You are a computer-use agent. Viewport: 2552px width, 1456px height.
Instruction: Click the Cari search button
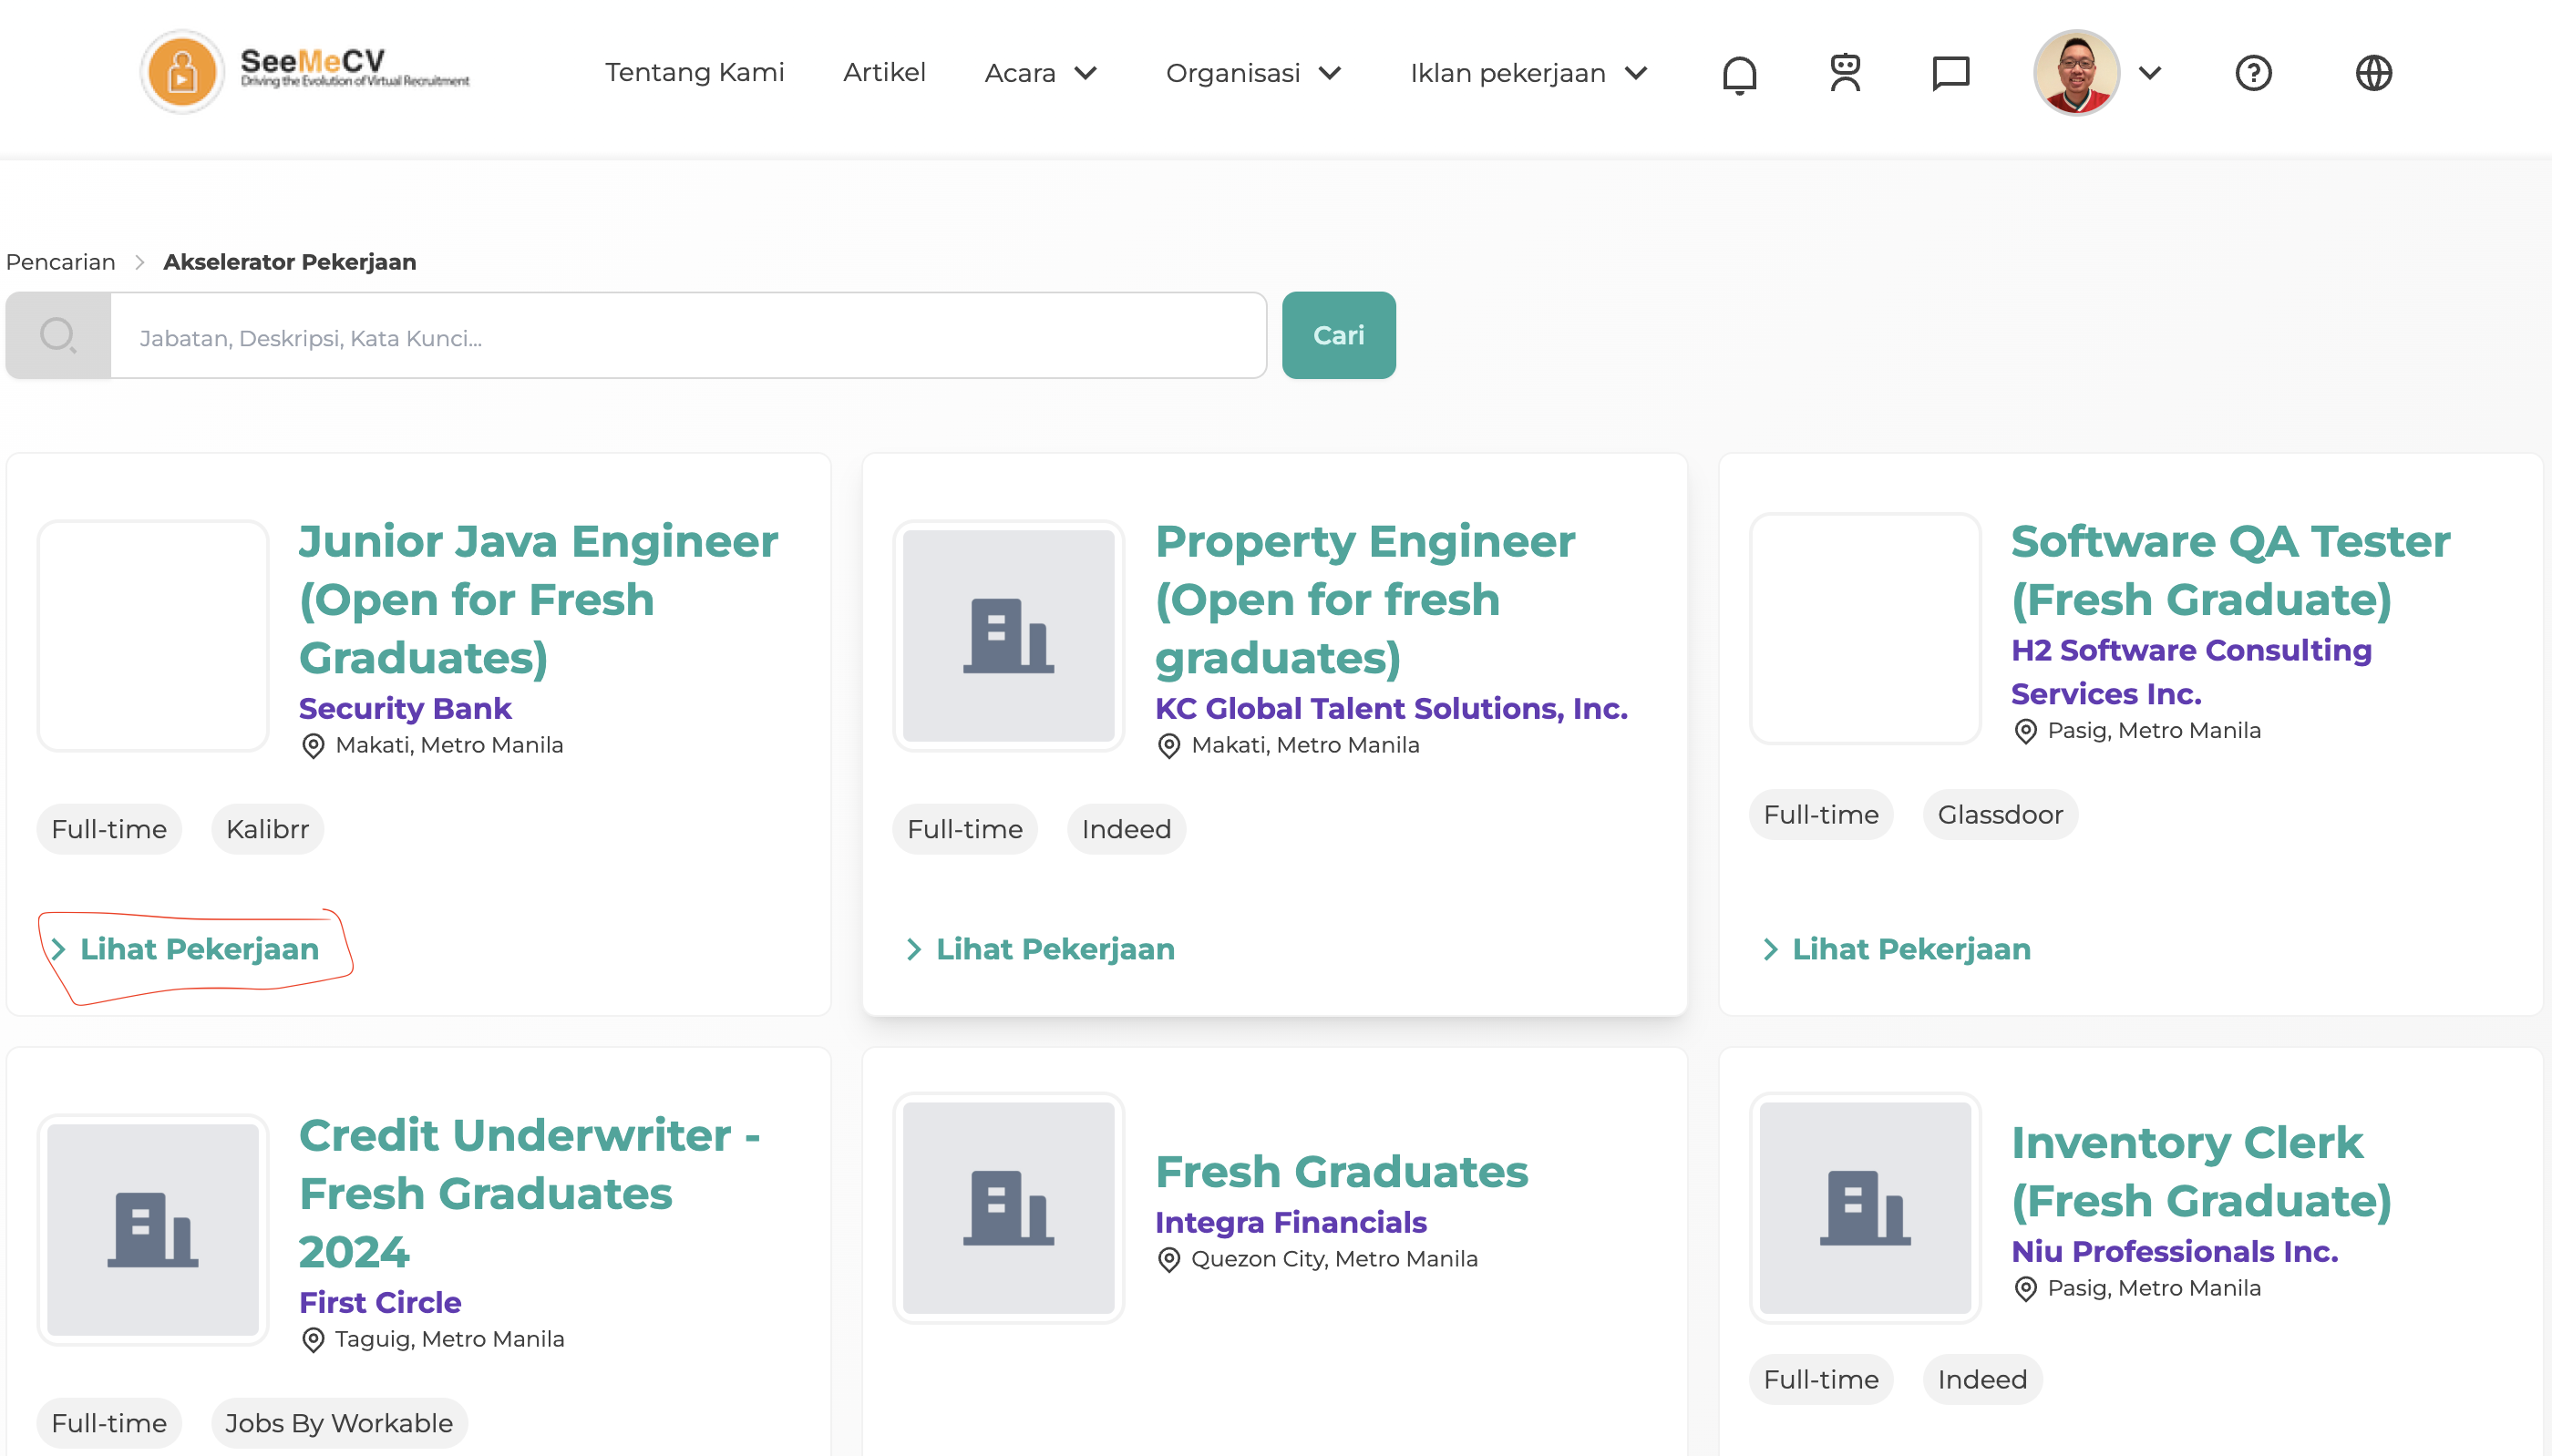1338,335
